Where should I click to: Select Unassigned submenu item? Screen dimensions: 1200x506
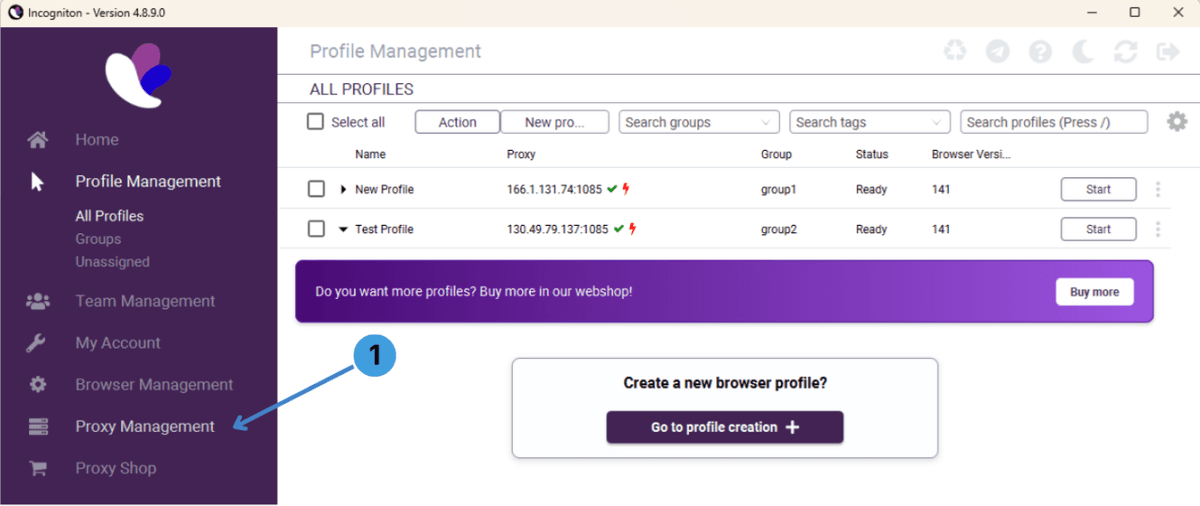coord(112,262)
